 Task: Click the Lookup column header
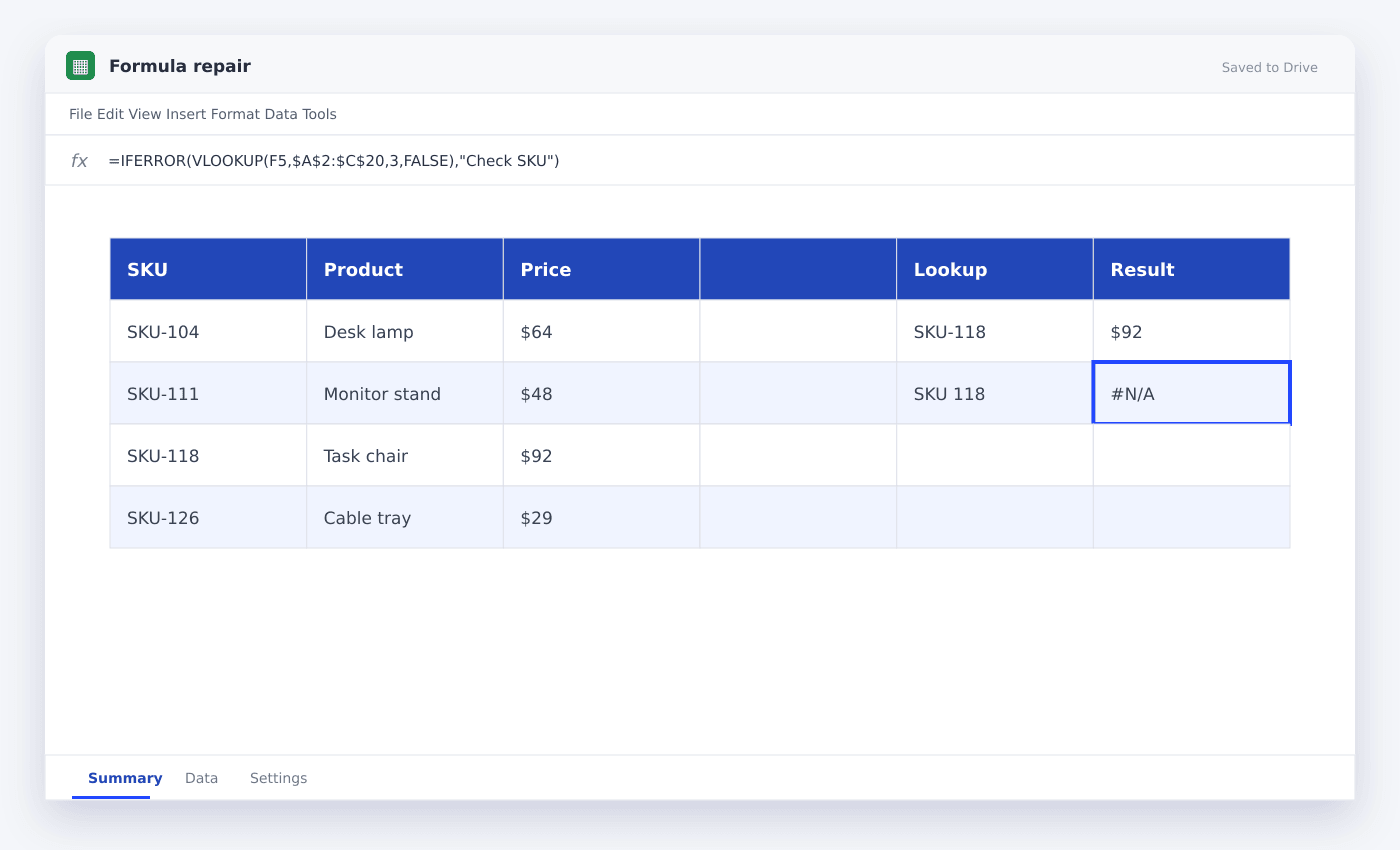995,269
